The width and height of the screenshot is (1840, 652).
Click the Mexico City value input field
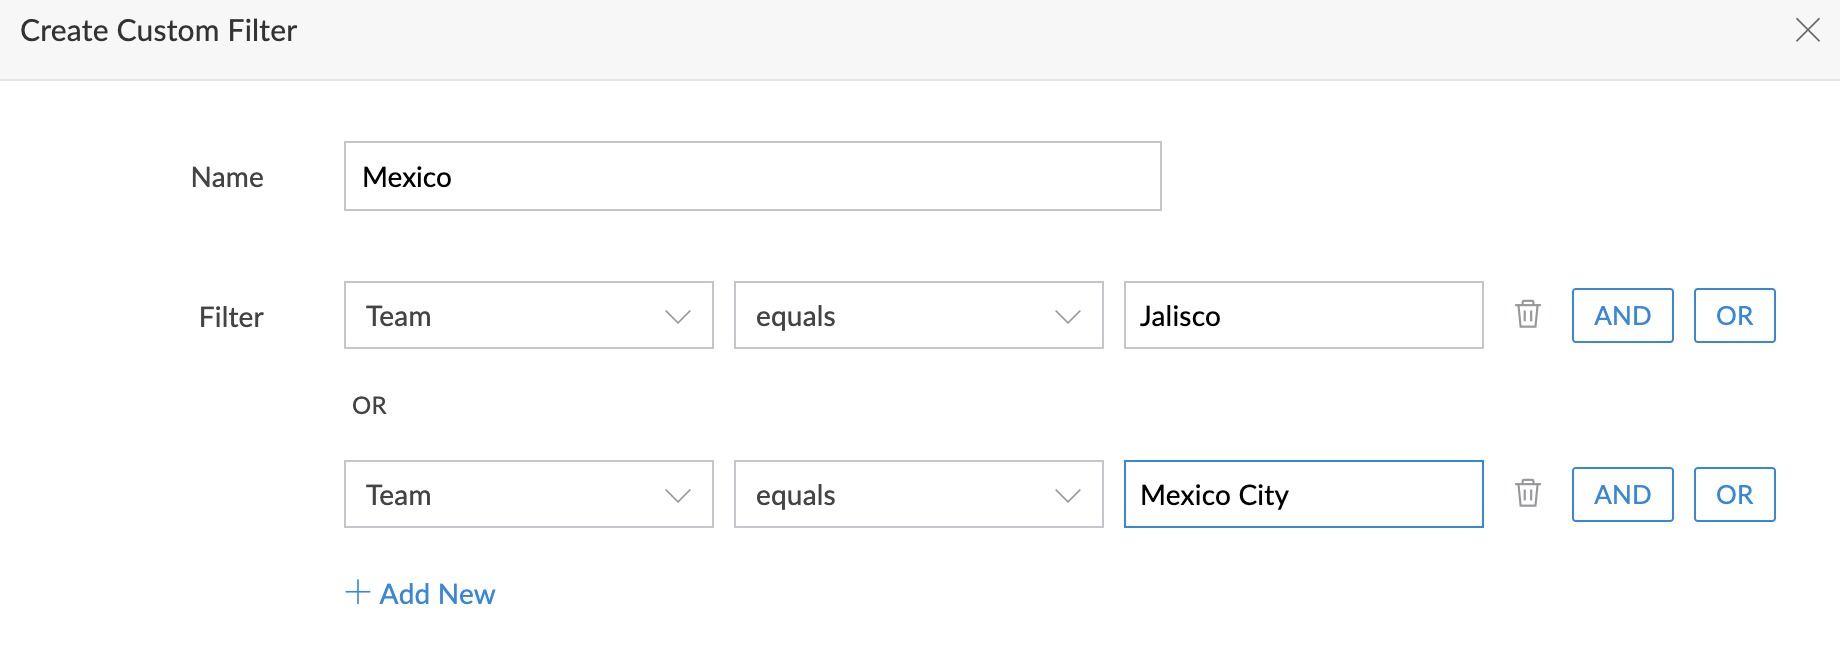tap(1302, 494)
